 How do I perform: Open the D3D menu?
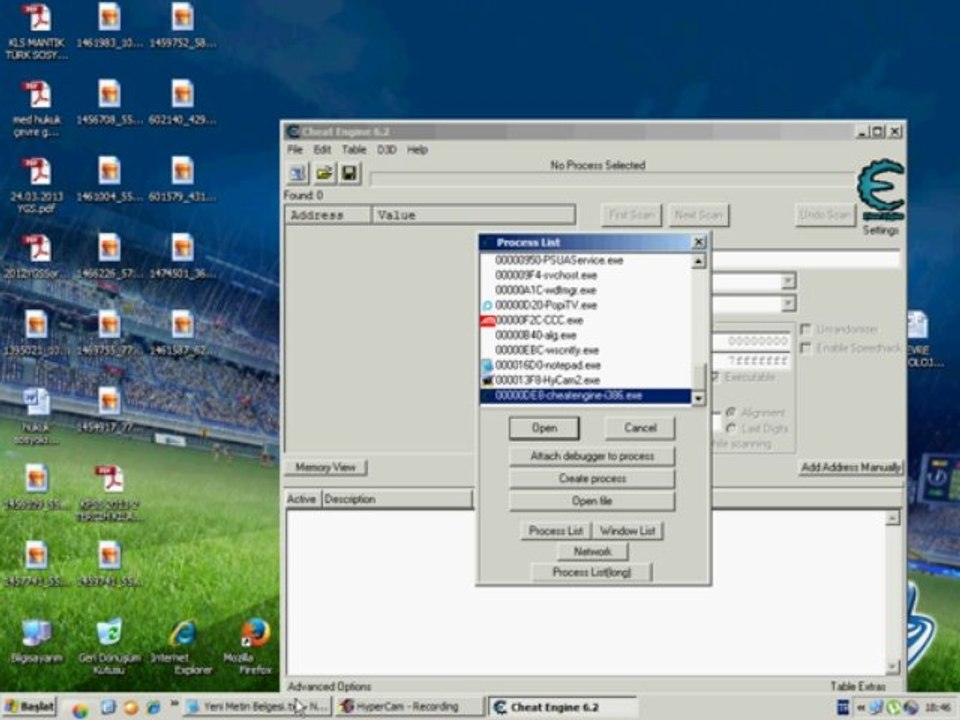tap(386, 149)
